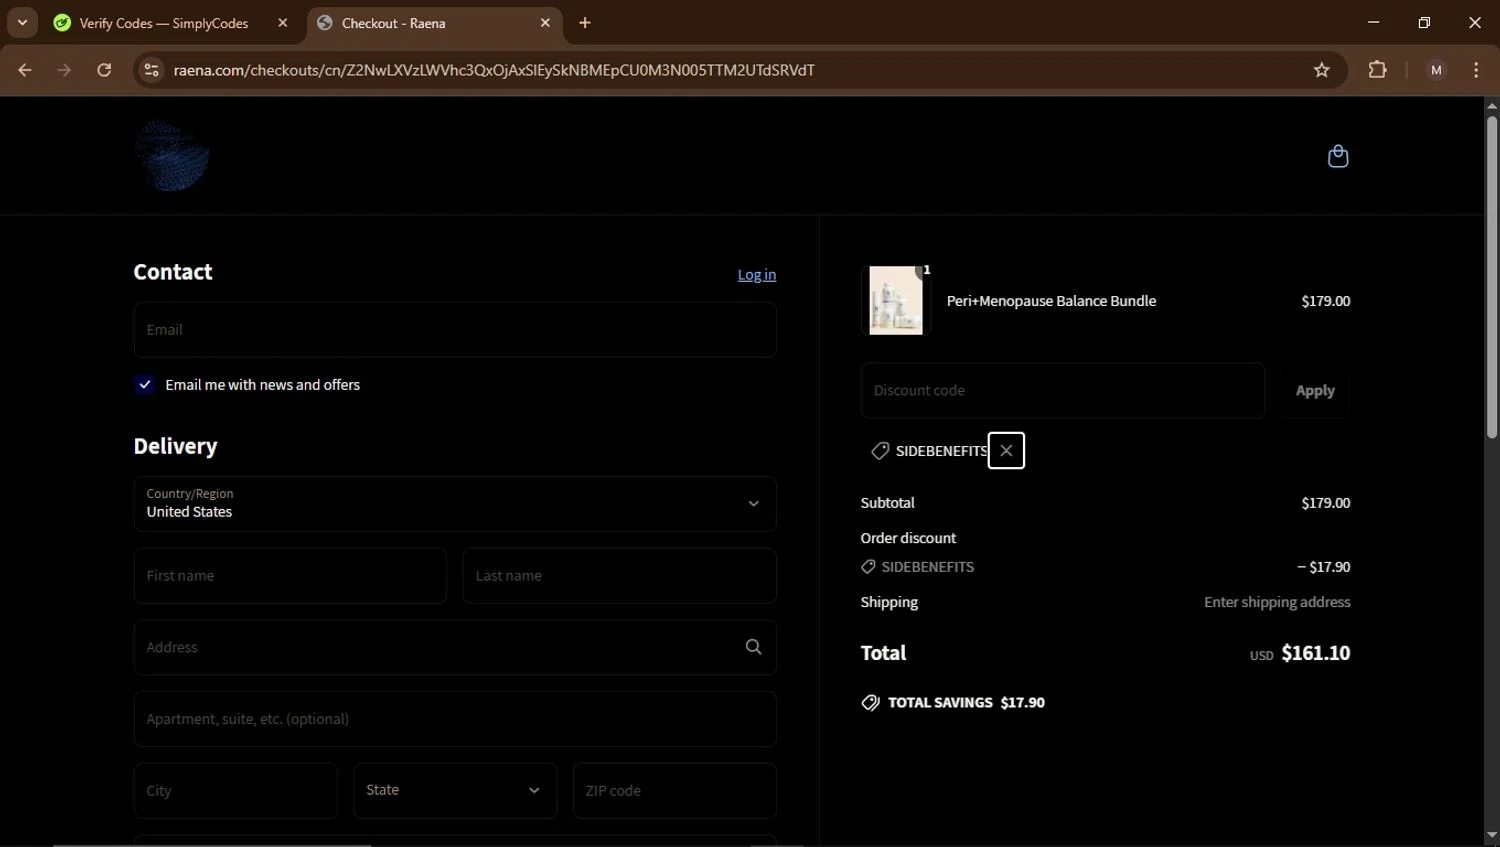Click the Enter shipping address text
The height and width of the screenshot is (847, 1500).
click(x=1277, y=602)
